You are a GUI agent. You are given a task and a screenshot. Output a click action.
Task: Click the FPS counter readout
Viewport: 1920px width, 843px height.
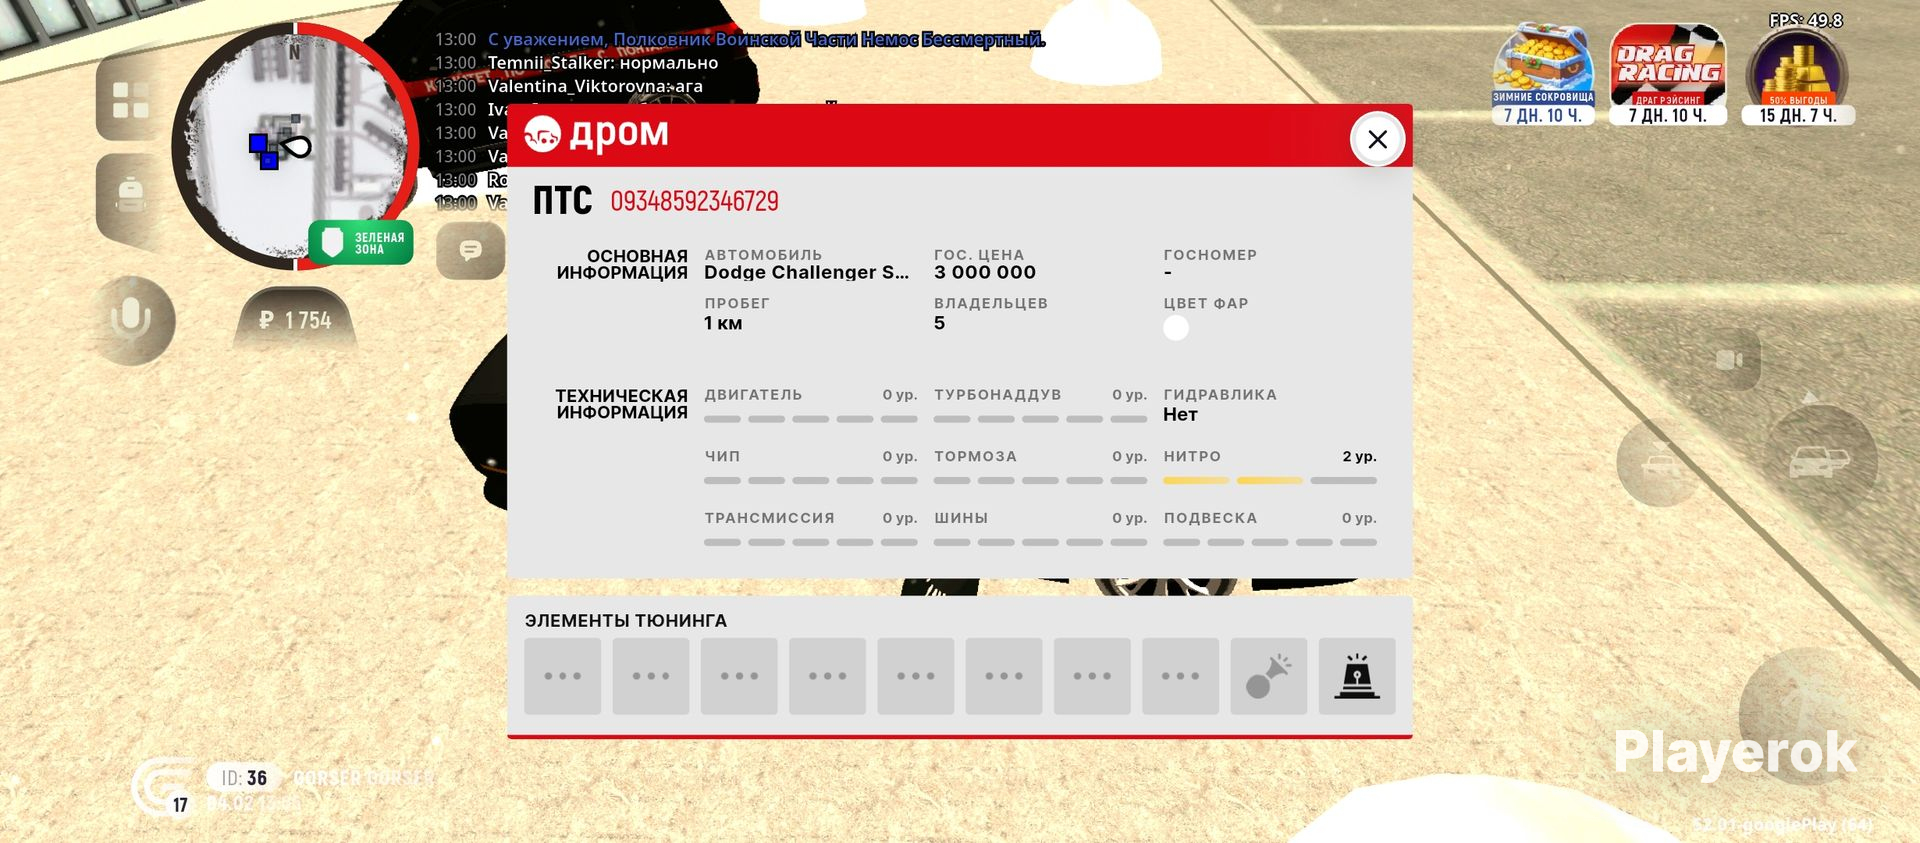click(x=1806, y=20)
